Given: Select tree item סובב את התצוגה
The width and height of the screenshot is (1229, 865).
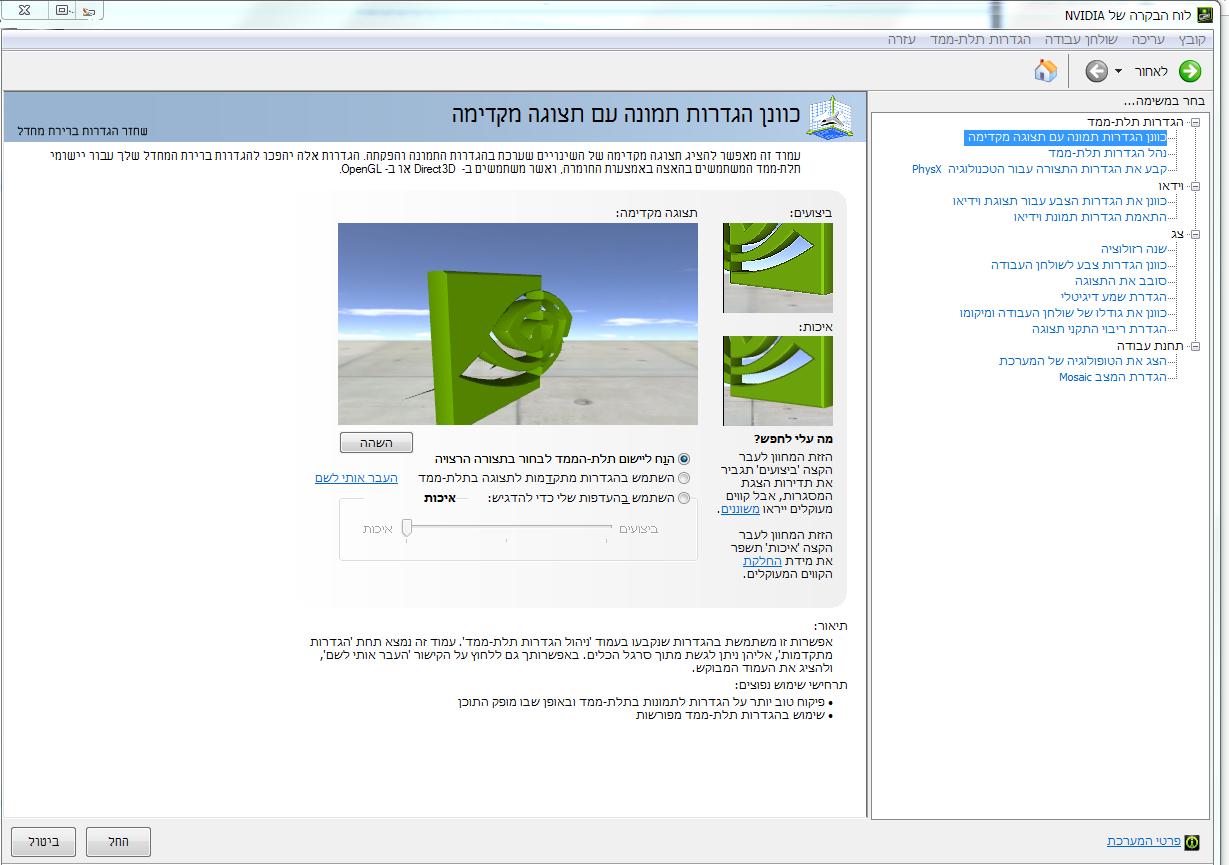Looking at the screenshot, I should [1121, 281].
